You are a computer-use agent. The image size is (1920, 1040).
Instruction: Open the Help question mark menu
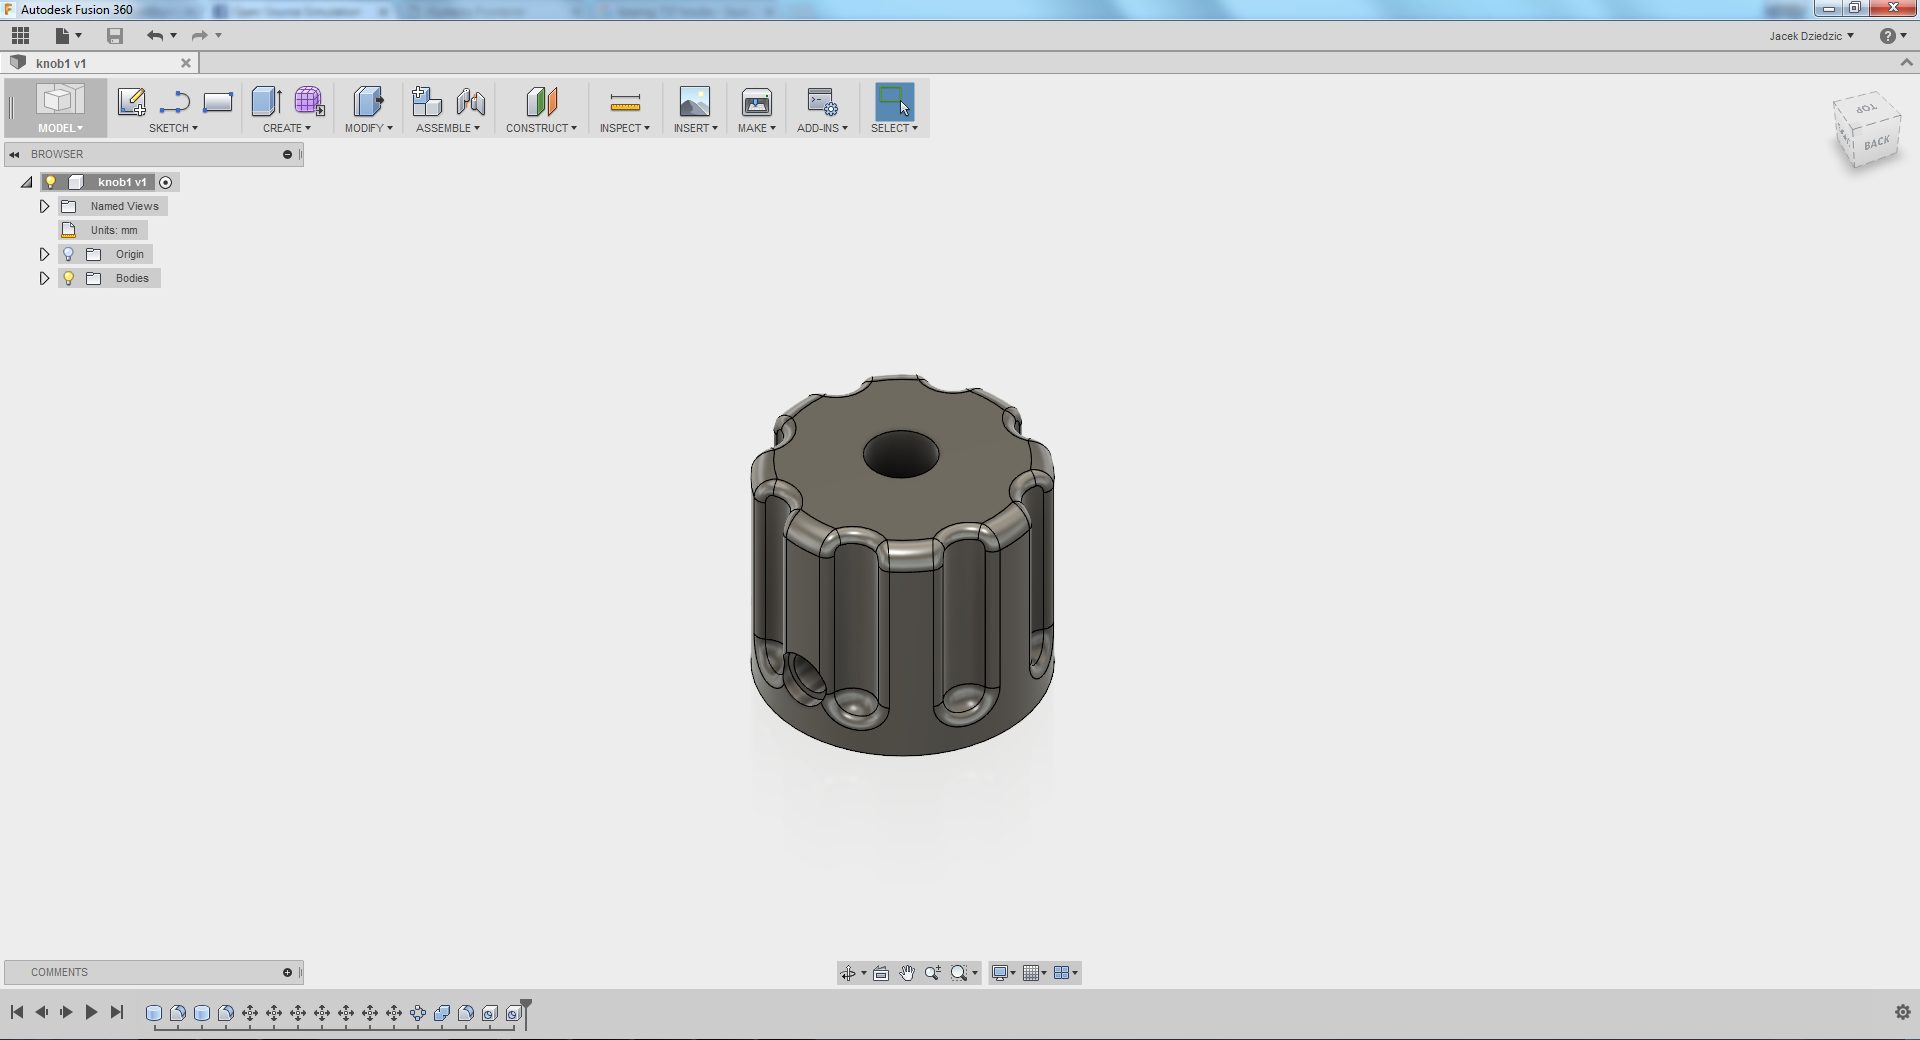point(1887,36)
